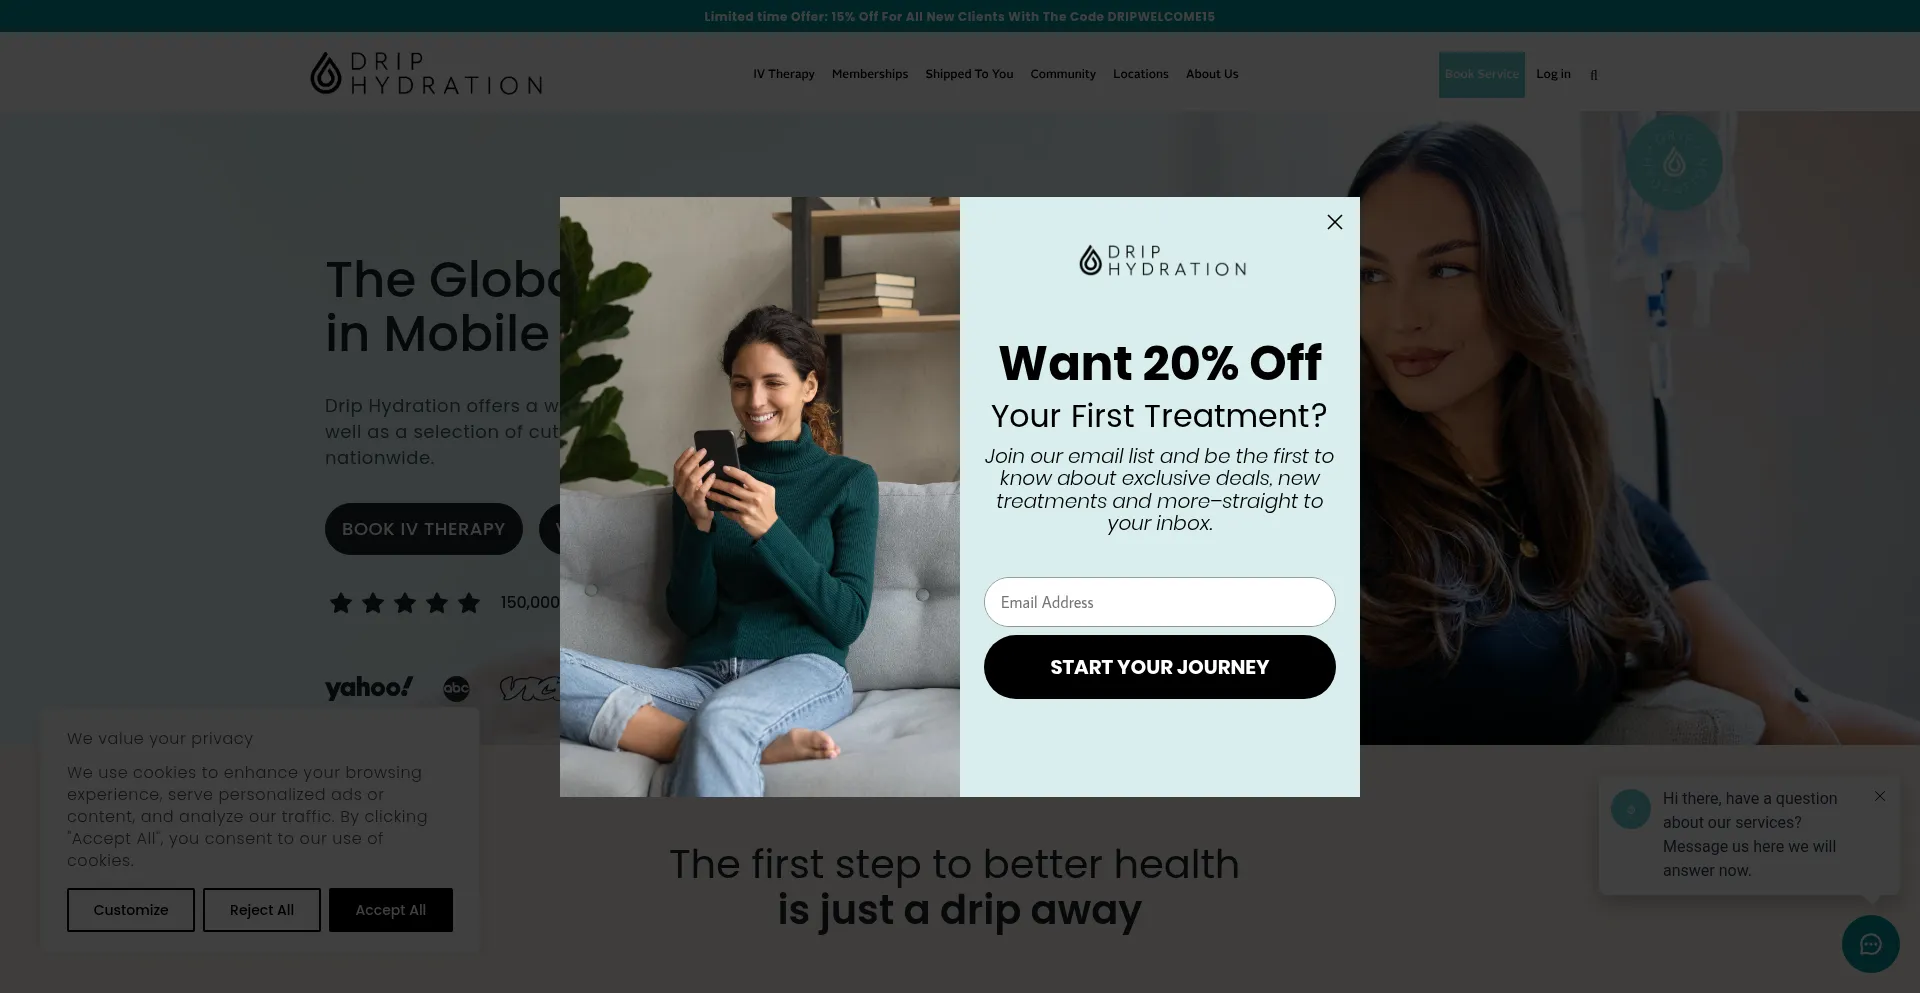This screenshot has height=993, width=1920.
Task: Click the abc press logo
Action: (456, 688)
